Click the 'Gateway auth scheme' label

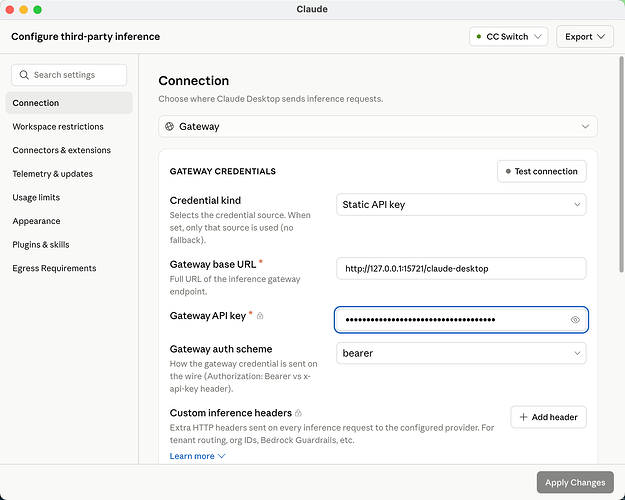tap(221, 349)
